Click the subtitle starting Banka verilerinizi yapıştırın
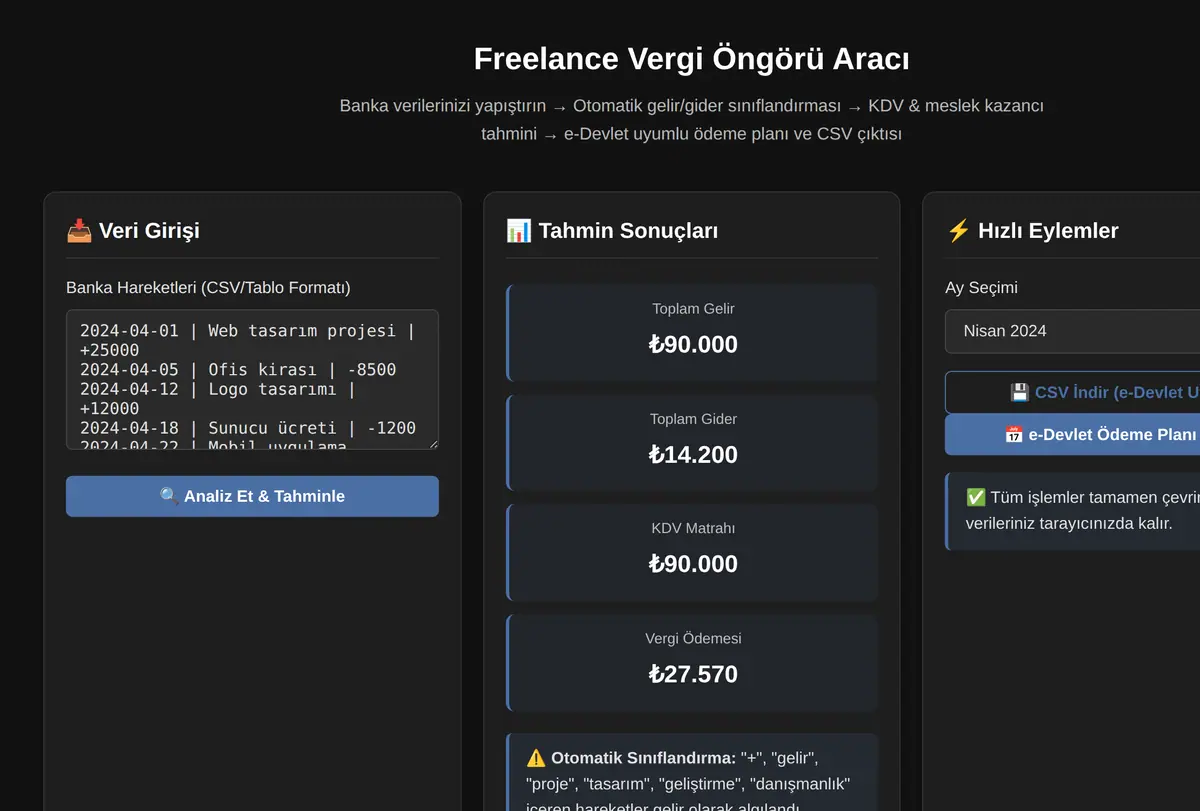The height and width of the screenshot is (811, 1200). [x=692, y=120]
